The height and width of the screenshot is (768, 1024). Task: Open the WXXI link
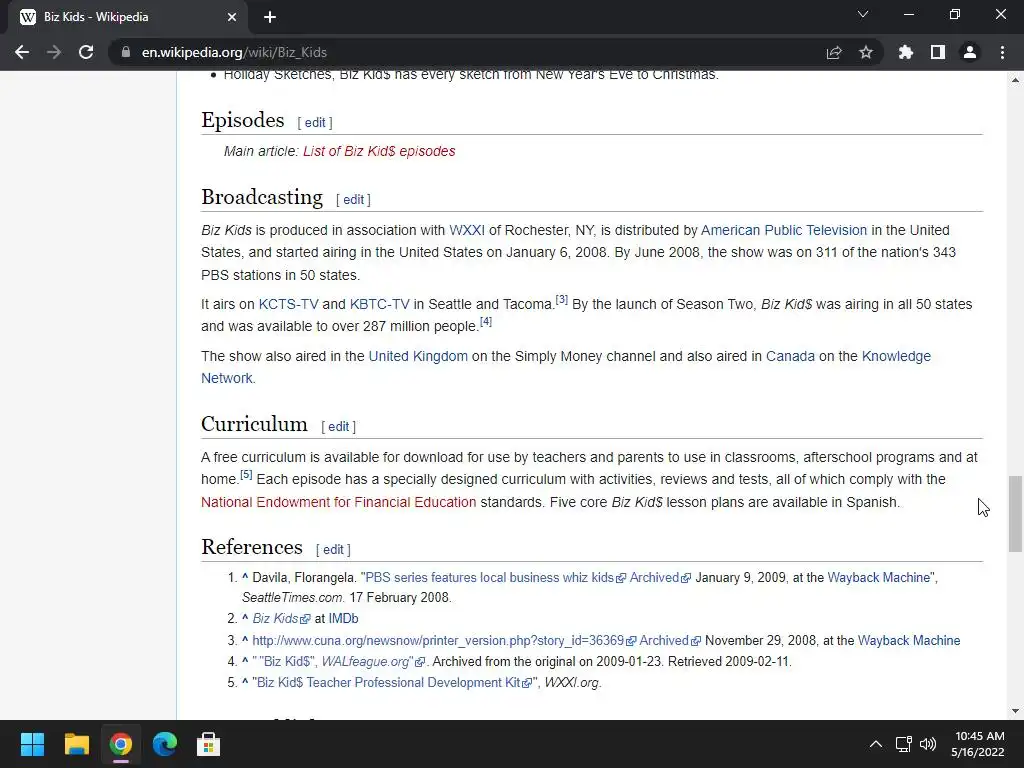click(467, 231)
